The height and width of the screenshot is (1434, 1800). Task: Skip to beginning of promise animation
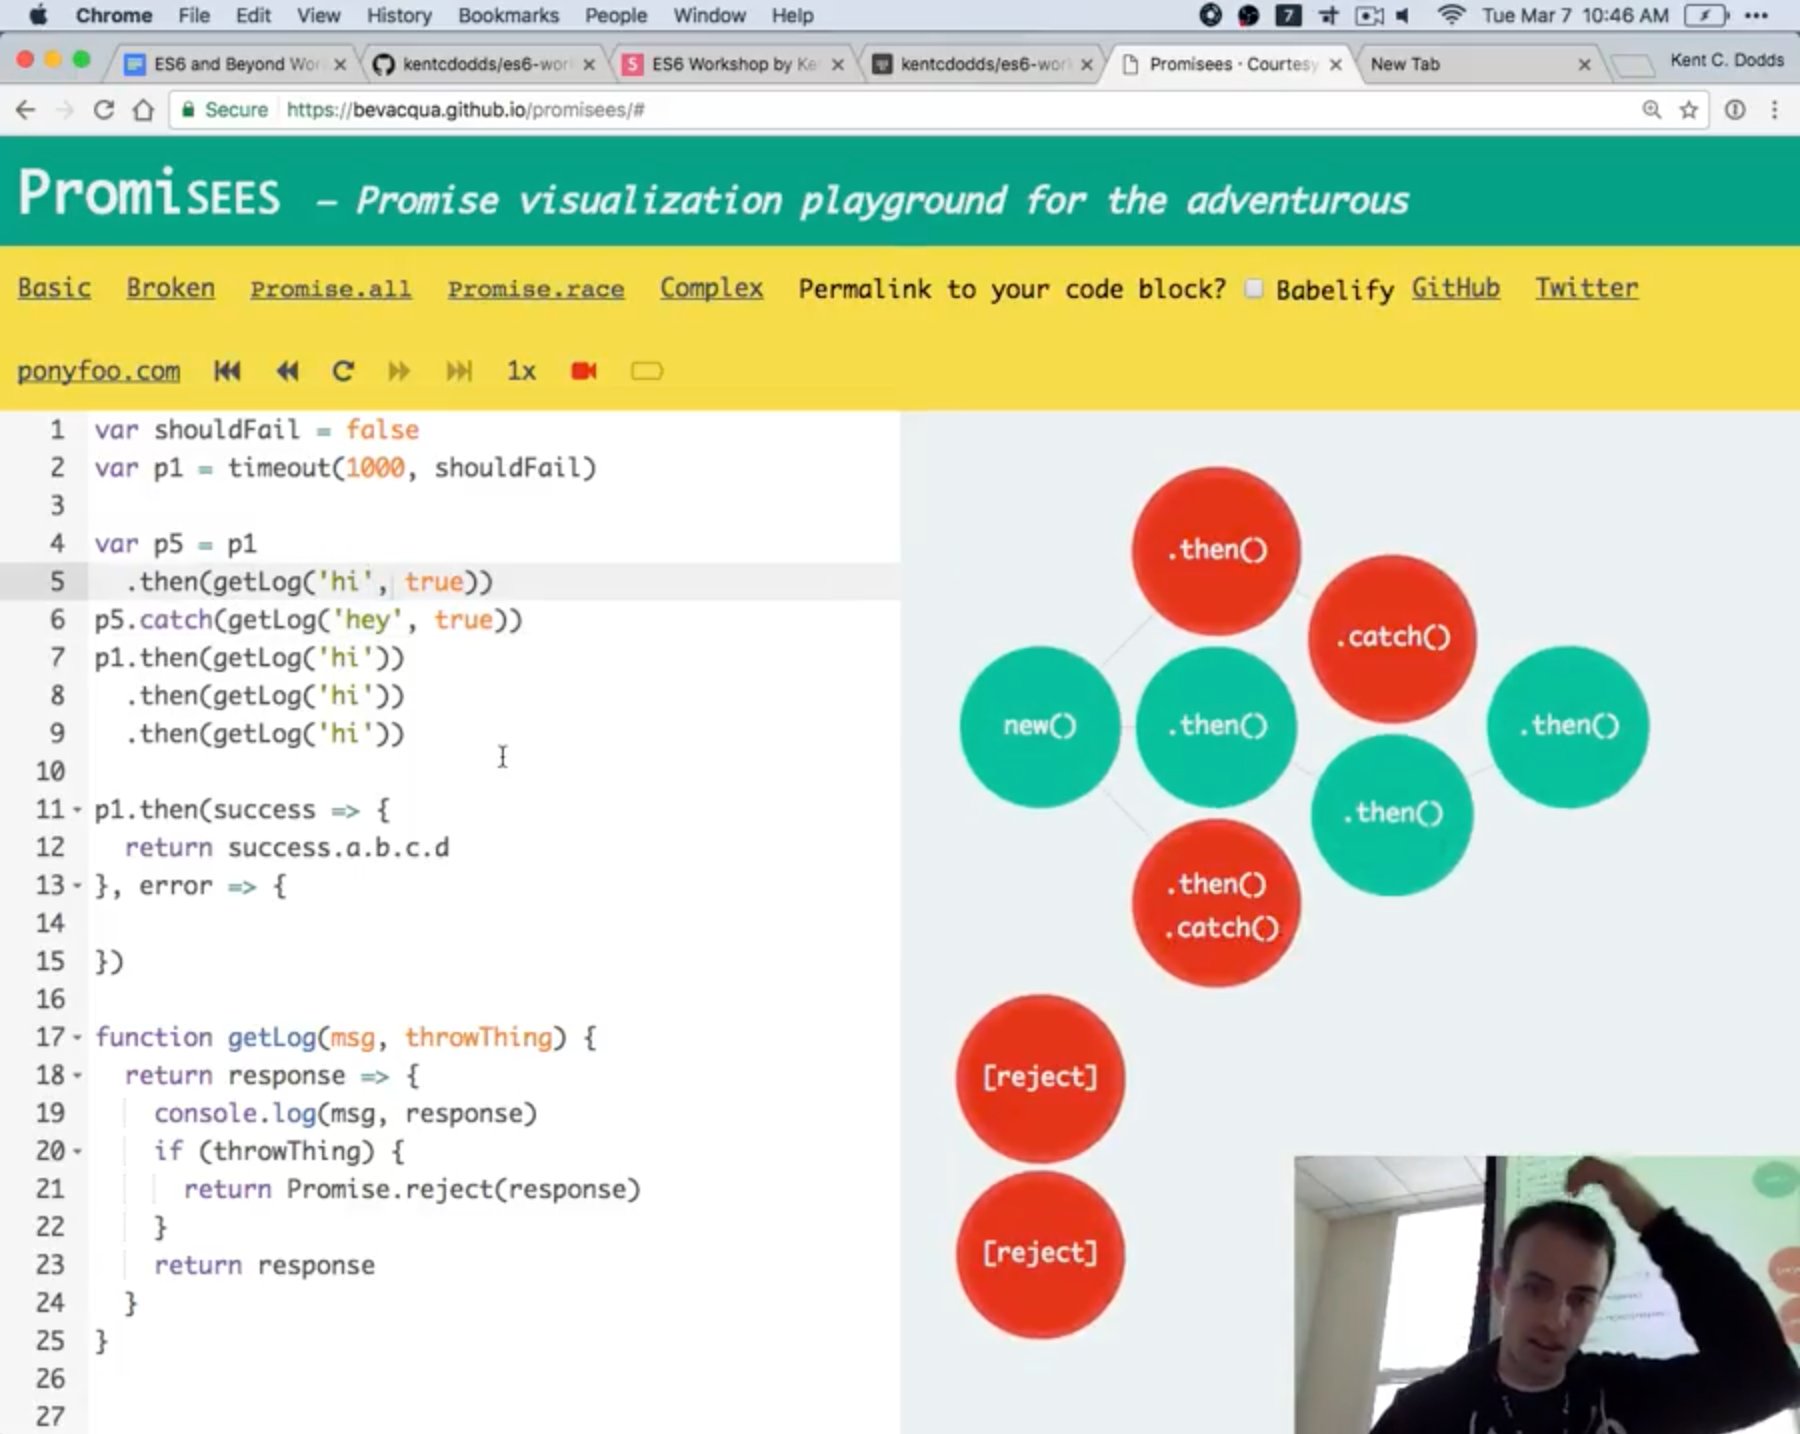[227, 371]
